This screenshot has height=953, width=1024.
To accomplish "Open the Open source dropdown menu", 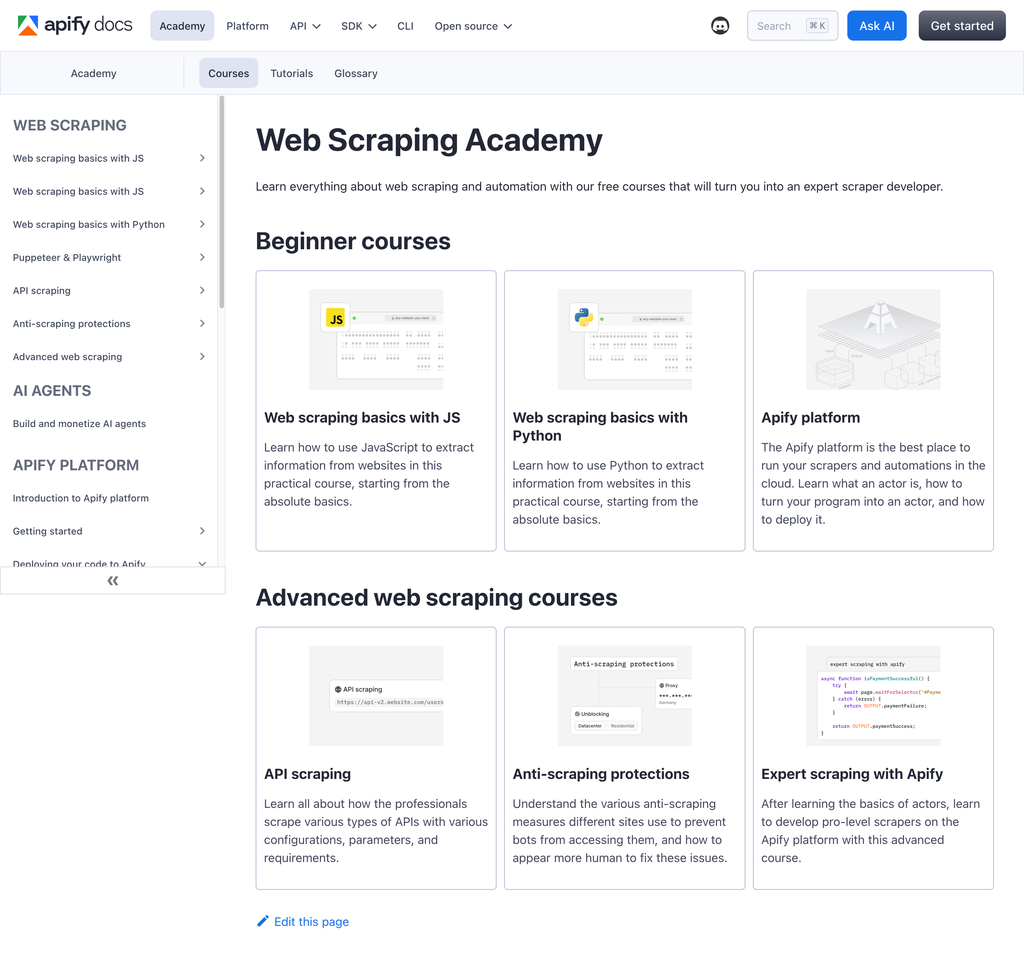I will pyautogui.click(x=473, y=26).
